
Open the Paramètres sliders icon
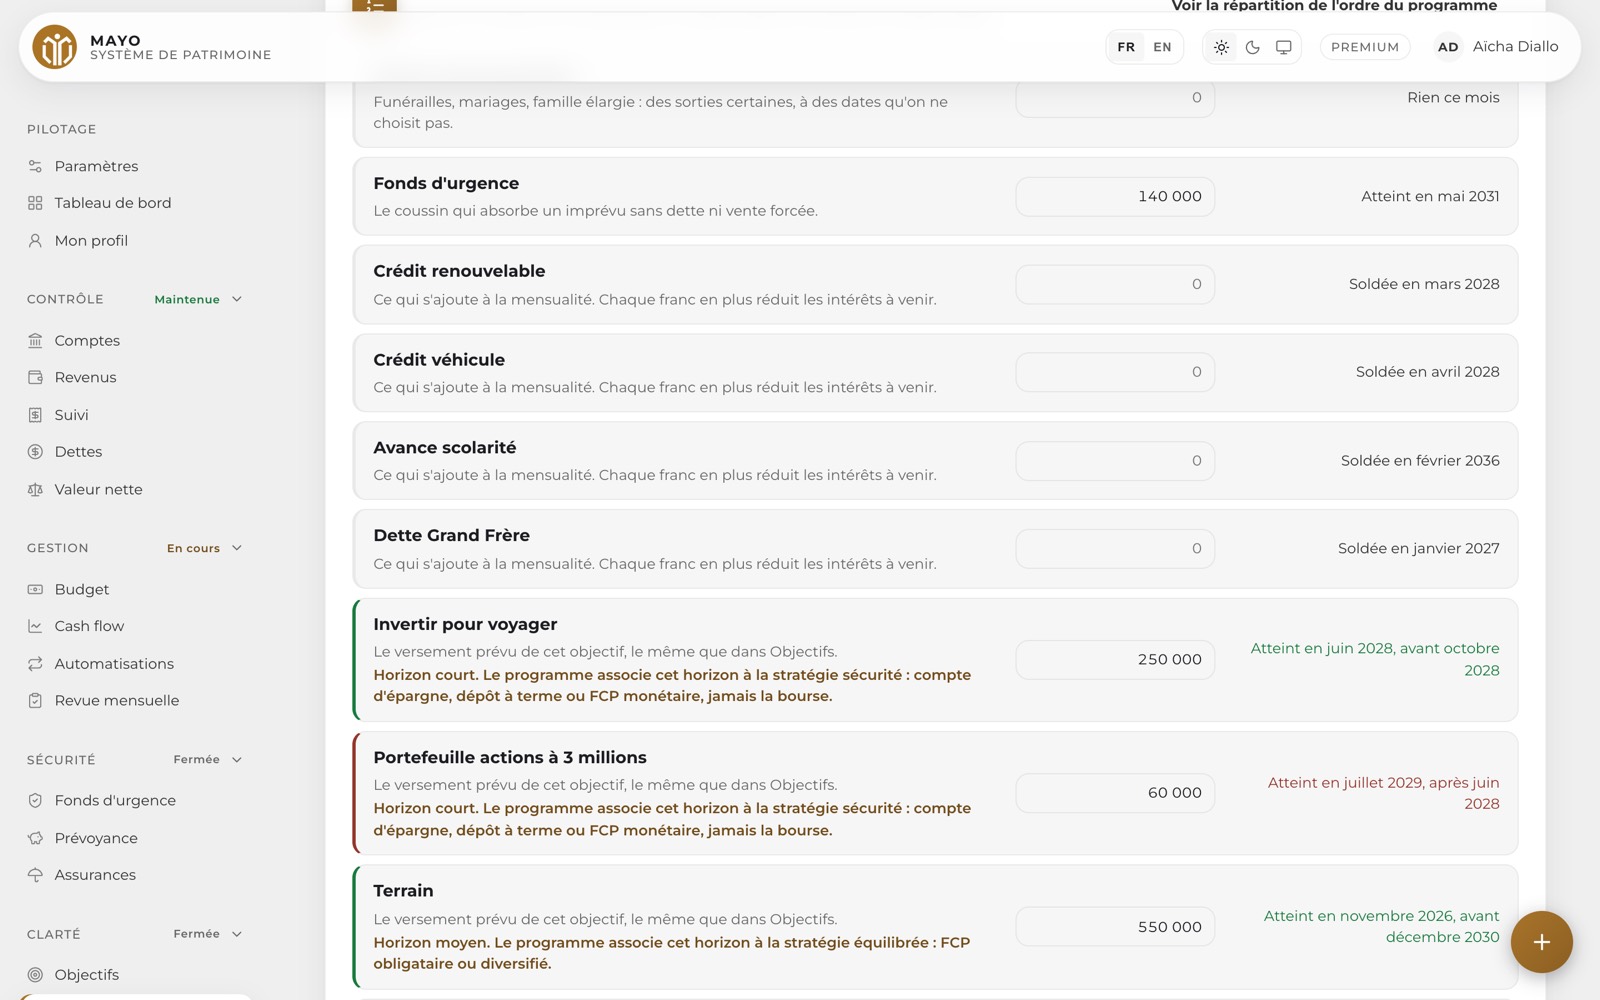pyautogui.click(x=35, y=166)
